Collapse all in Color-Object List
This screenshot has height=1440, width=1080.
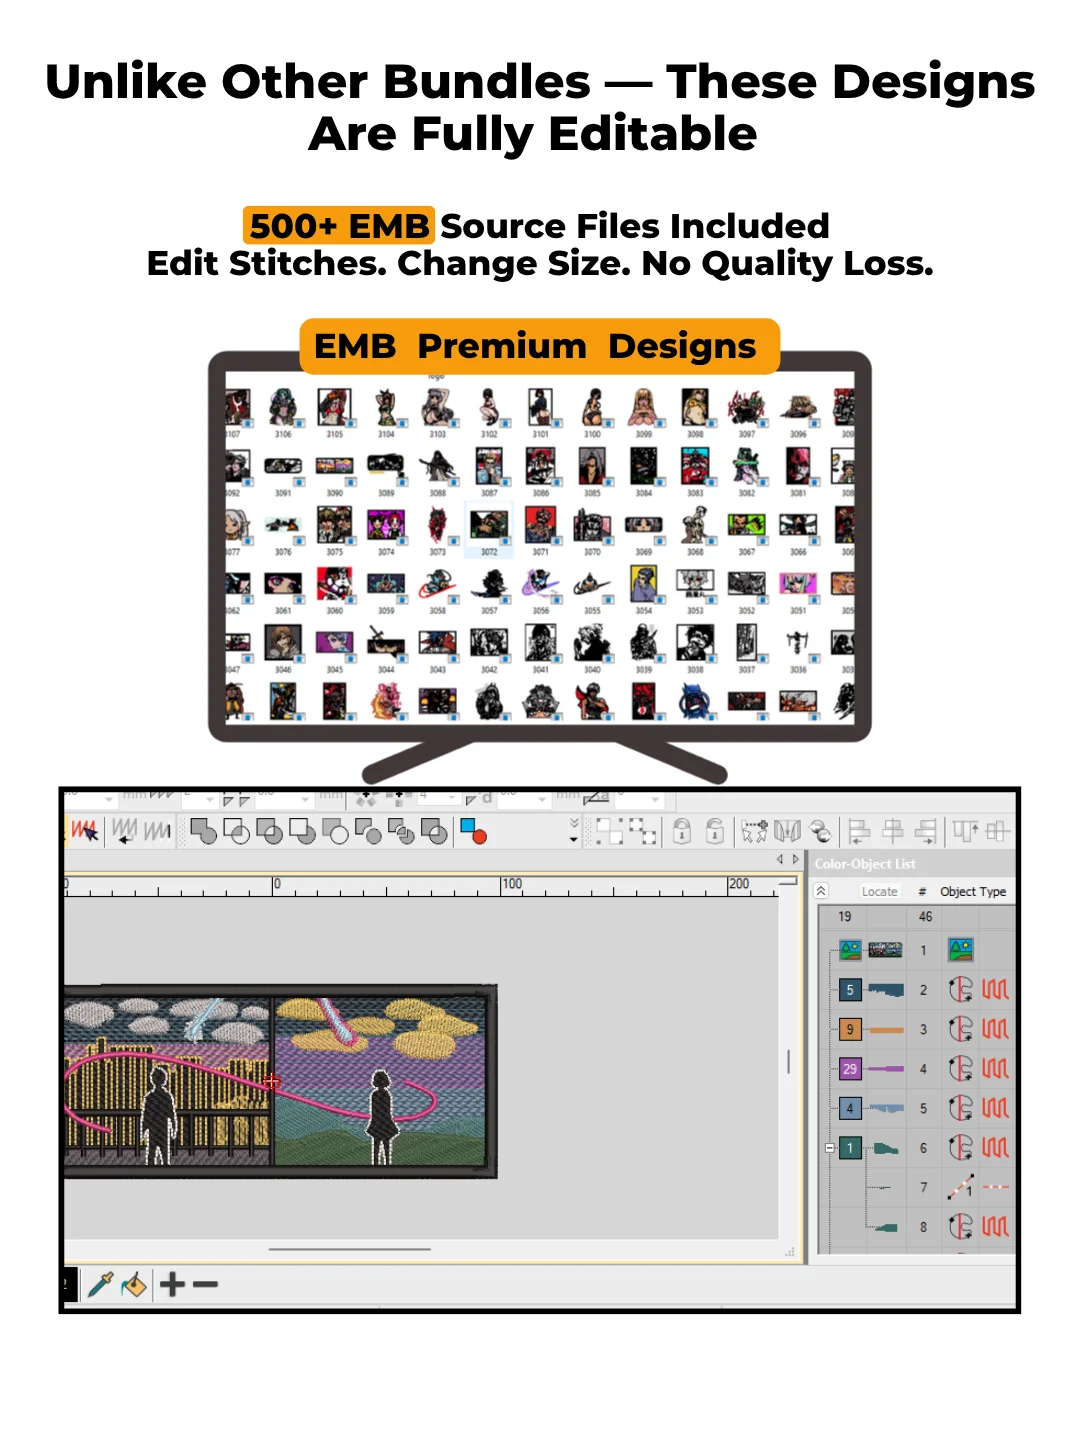tap(821, 891)
